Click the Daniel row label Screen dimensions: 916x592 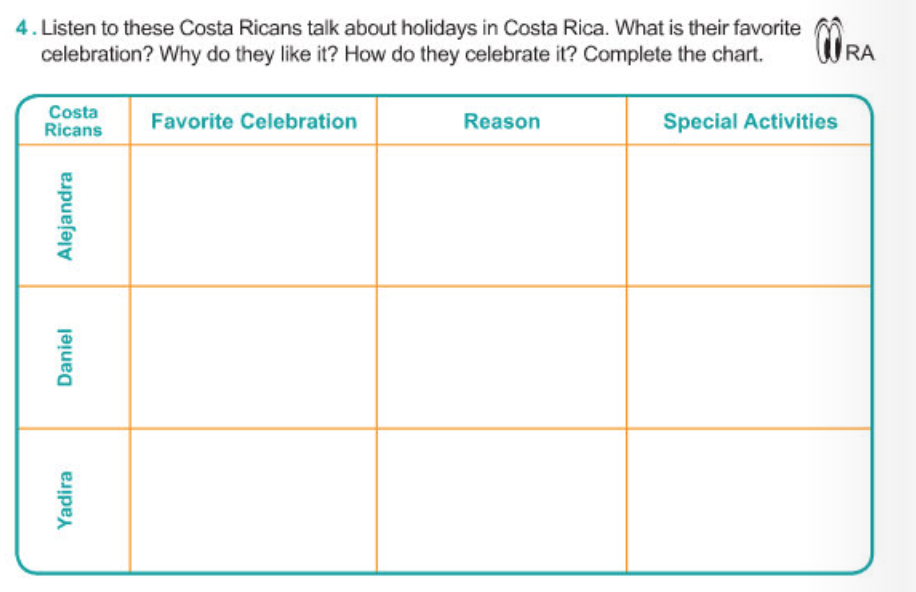click(66, 357)
